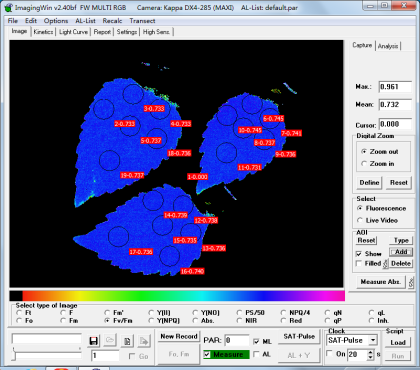Click the small icon beside Filled checkbox
The height and width of the screenshot is (370, 420).
click(386, 264)
